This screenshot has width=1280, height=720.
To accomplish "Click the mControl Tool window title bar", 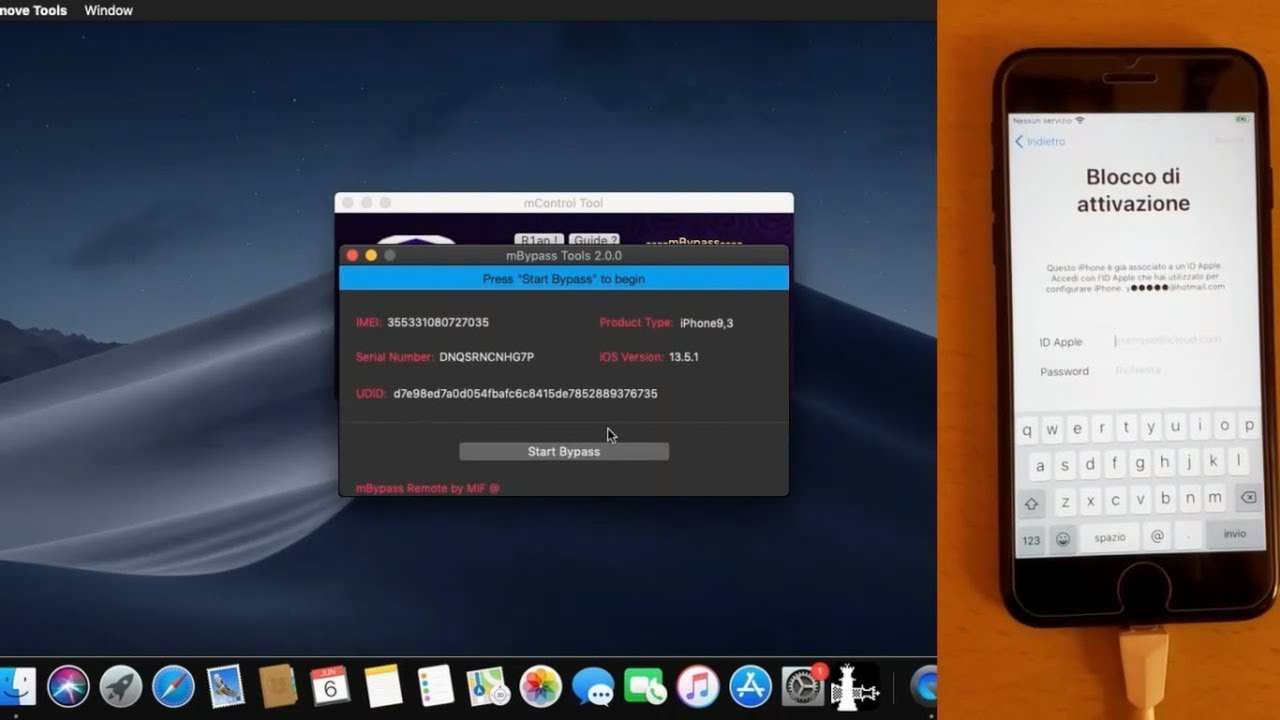I will pos(564,203).
